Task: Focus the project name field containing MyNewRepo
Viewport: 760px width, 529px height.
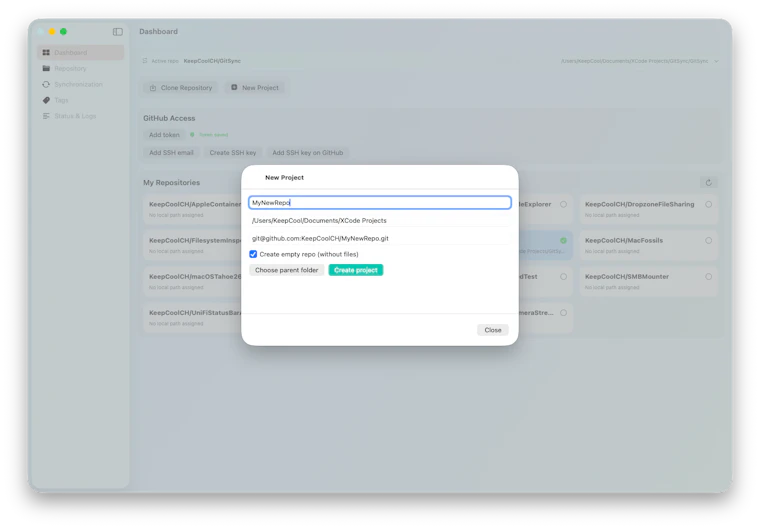Action: pyautogui.click(x=380, y=203)
